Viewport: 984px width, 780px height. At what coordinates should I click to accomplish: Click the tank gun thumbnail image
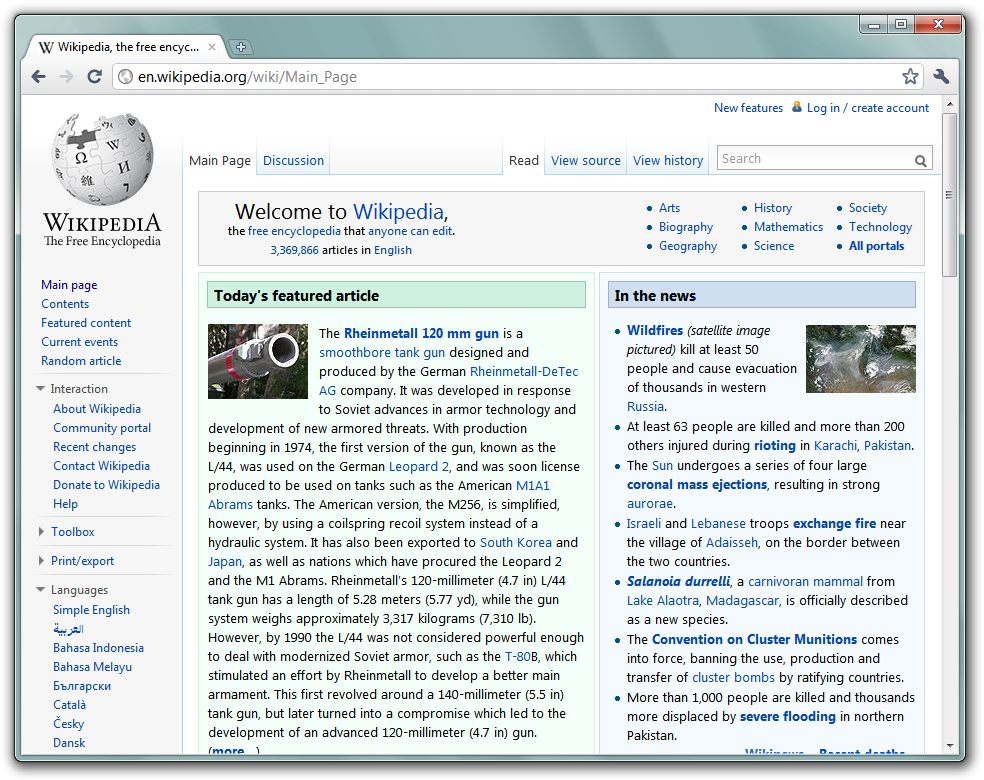(x=257, y=361)
